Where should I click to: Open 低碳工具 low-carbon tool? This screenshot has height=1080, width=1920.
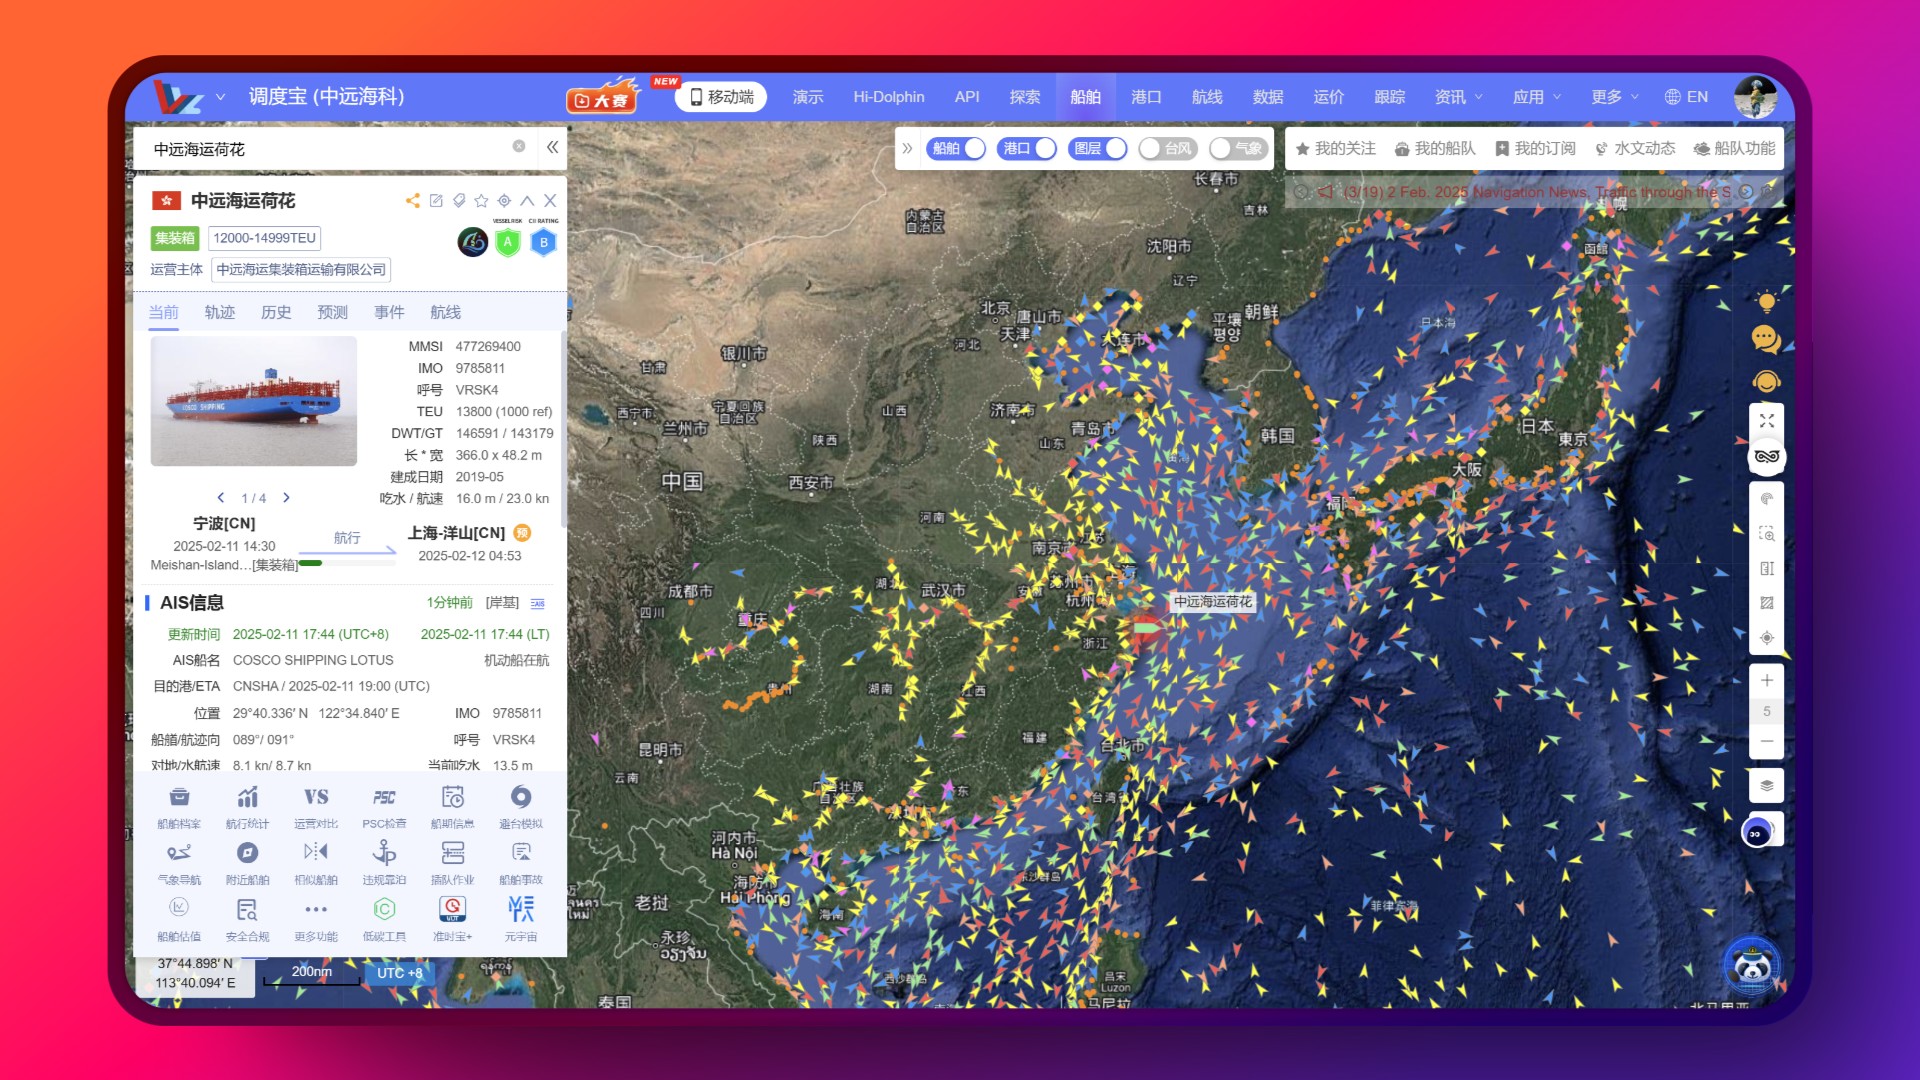coord(384,920)
